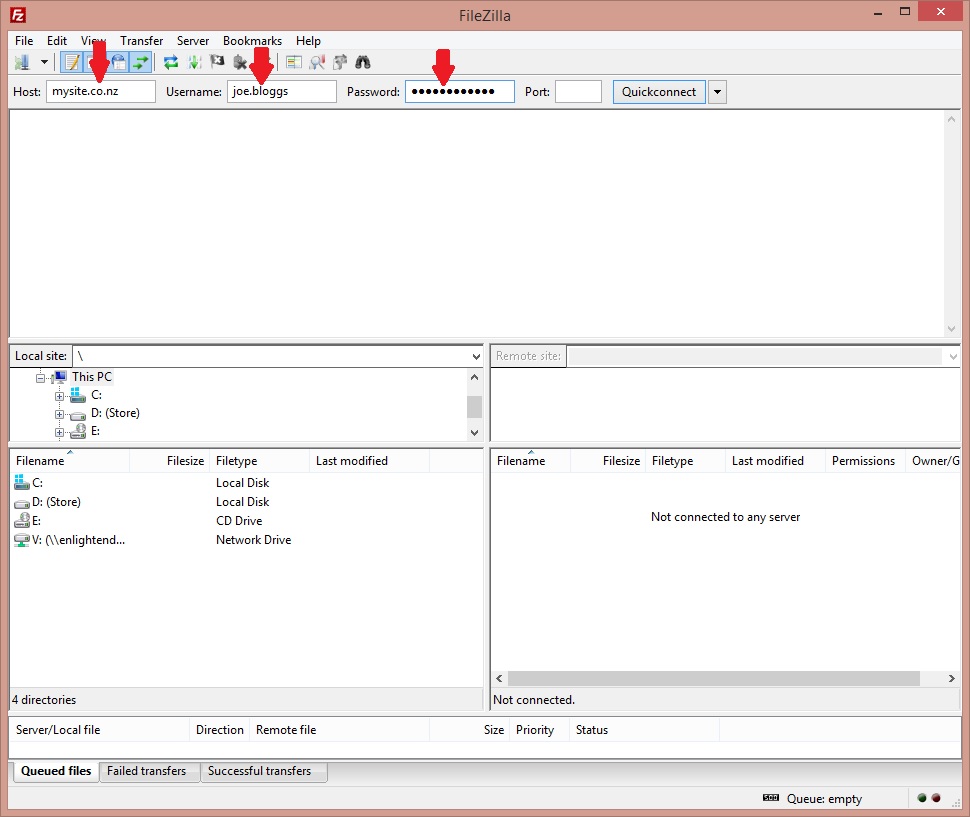Click the Quickconnect button
970x817 pixels.
tap(659, 92)
